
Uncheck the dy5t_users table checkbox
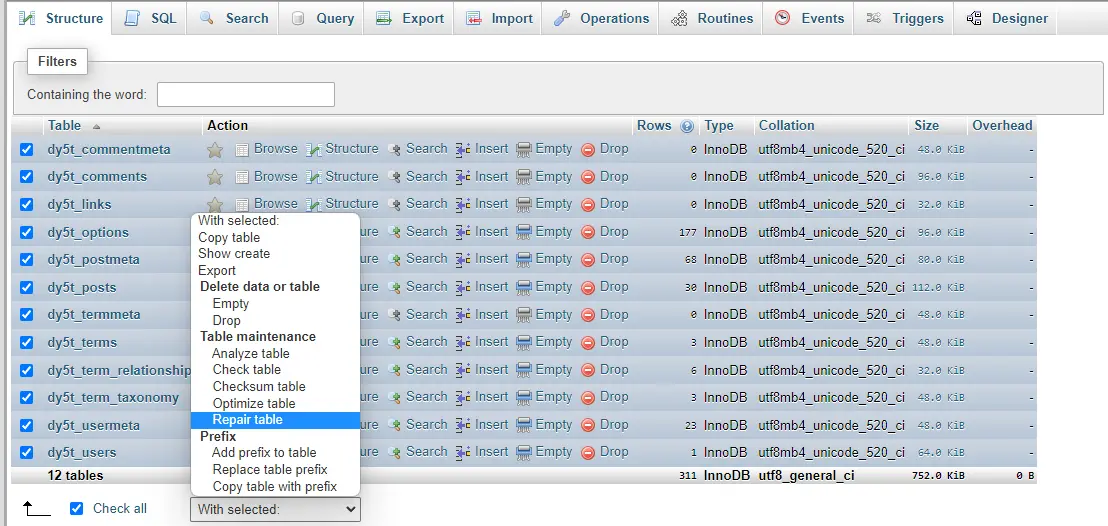coord(27,452)
